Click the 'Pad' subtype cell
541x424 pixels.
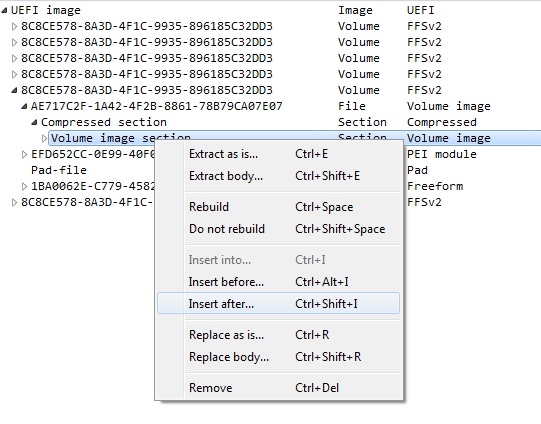coord(417,170)
